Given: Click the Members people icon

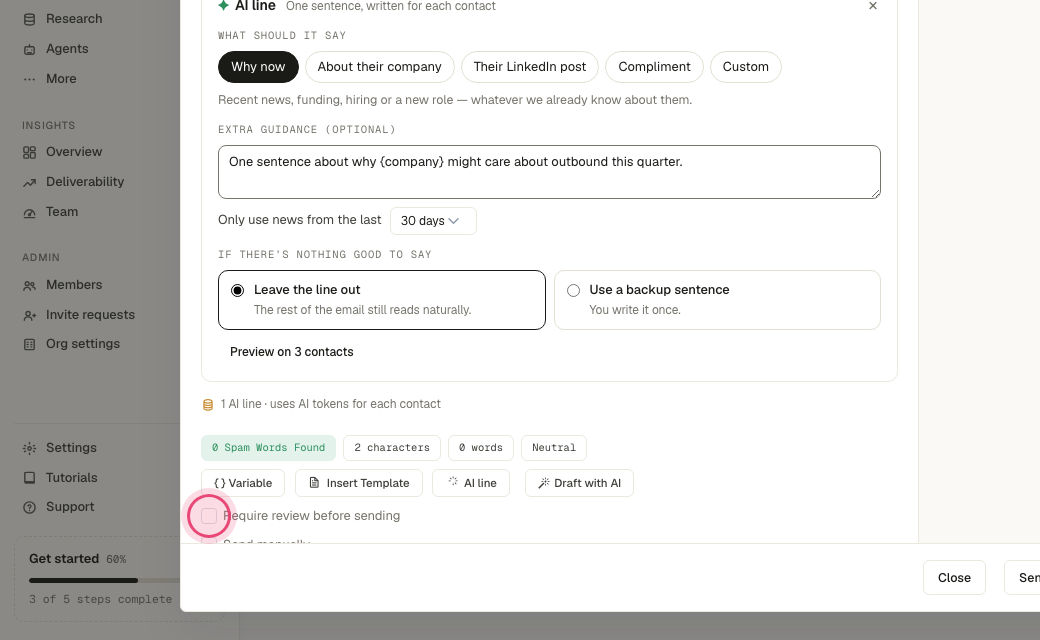Looking at the screenshot, I should [x=29, y=286].
